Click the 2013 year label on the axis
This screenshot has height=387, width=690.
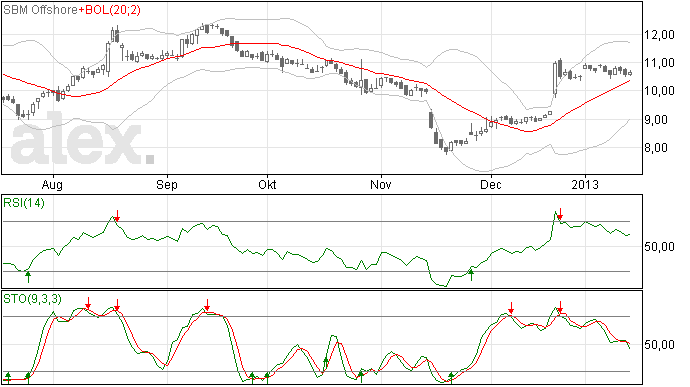tap(585, 184)
